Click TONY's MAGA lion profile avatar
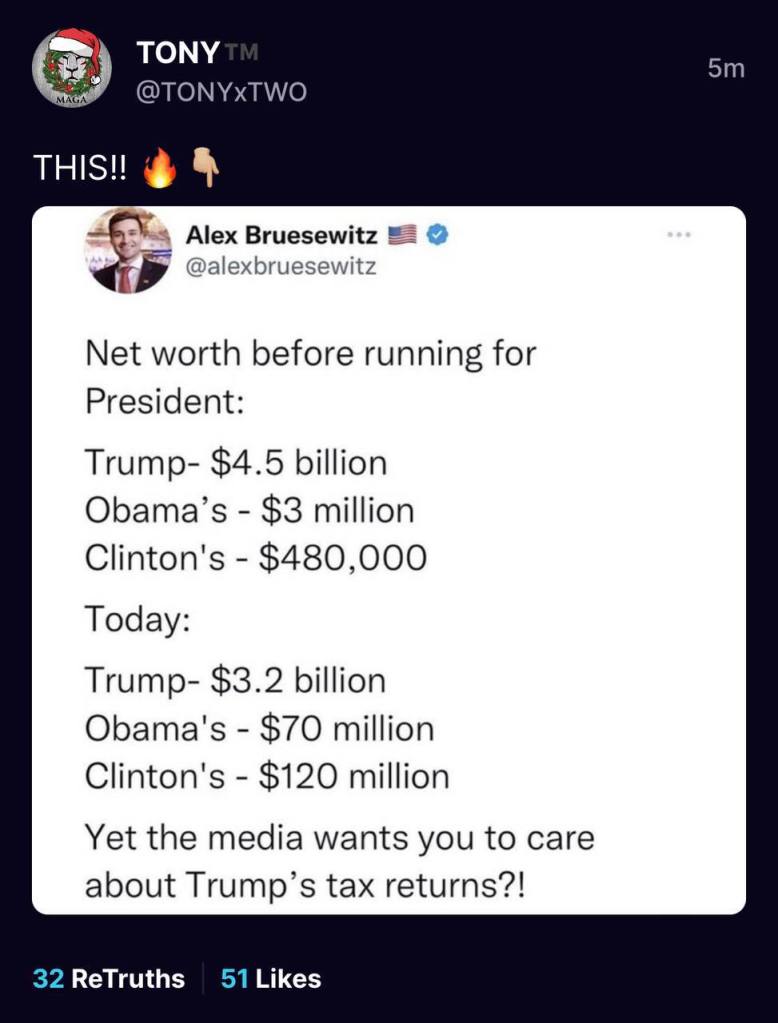The image size is (778, 1023). (69, 67)
